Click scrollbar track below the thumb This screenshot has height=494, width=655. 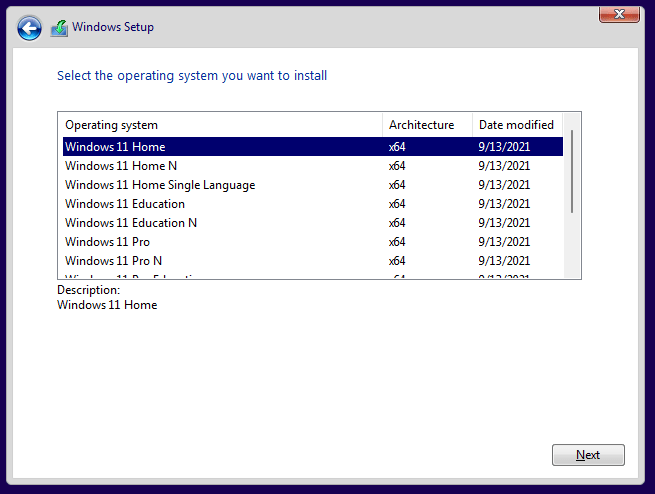pyautogui.click(x=572, y=245)
